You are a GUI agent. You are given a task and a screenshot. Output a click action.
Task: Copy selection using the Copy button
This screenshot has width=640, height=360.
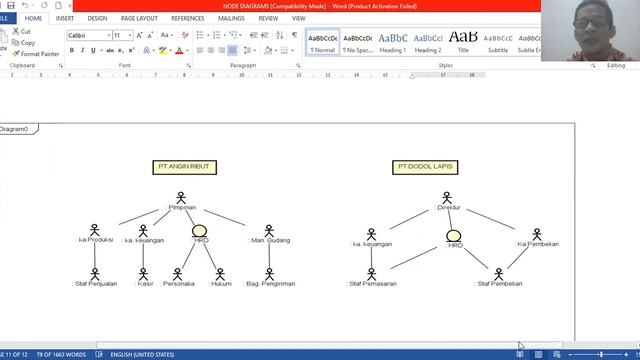point(23,42)
